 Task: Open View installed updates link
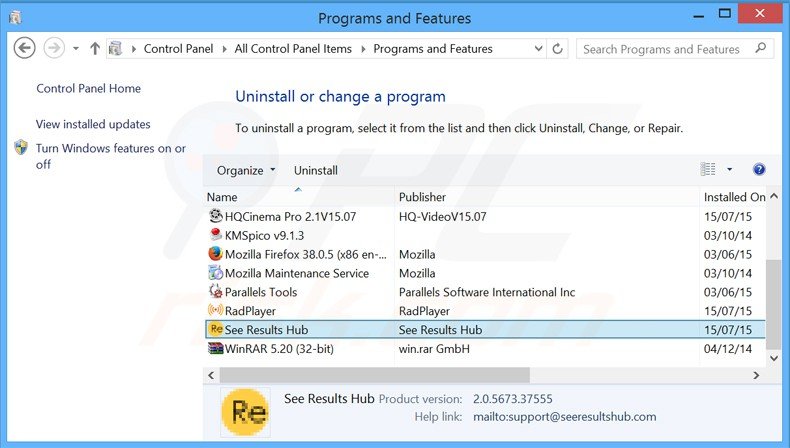point(93,124)
